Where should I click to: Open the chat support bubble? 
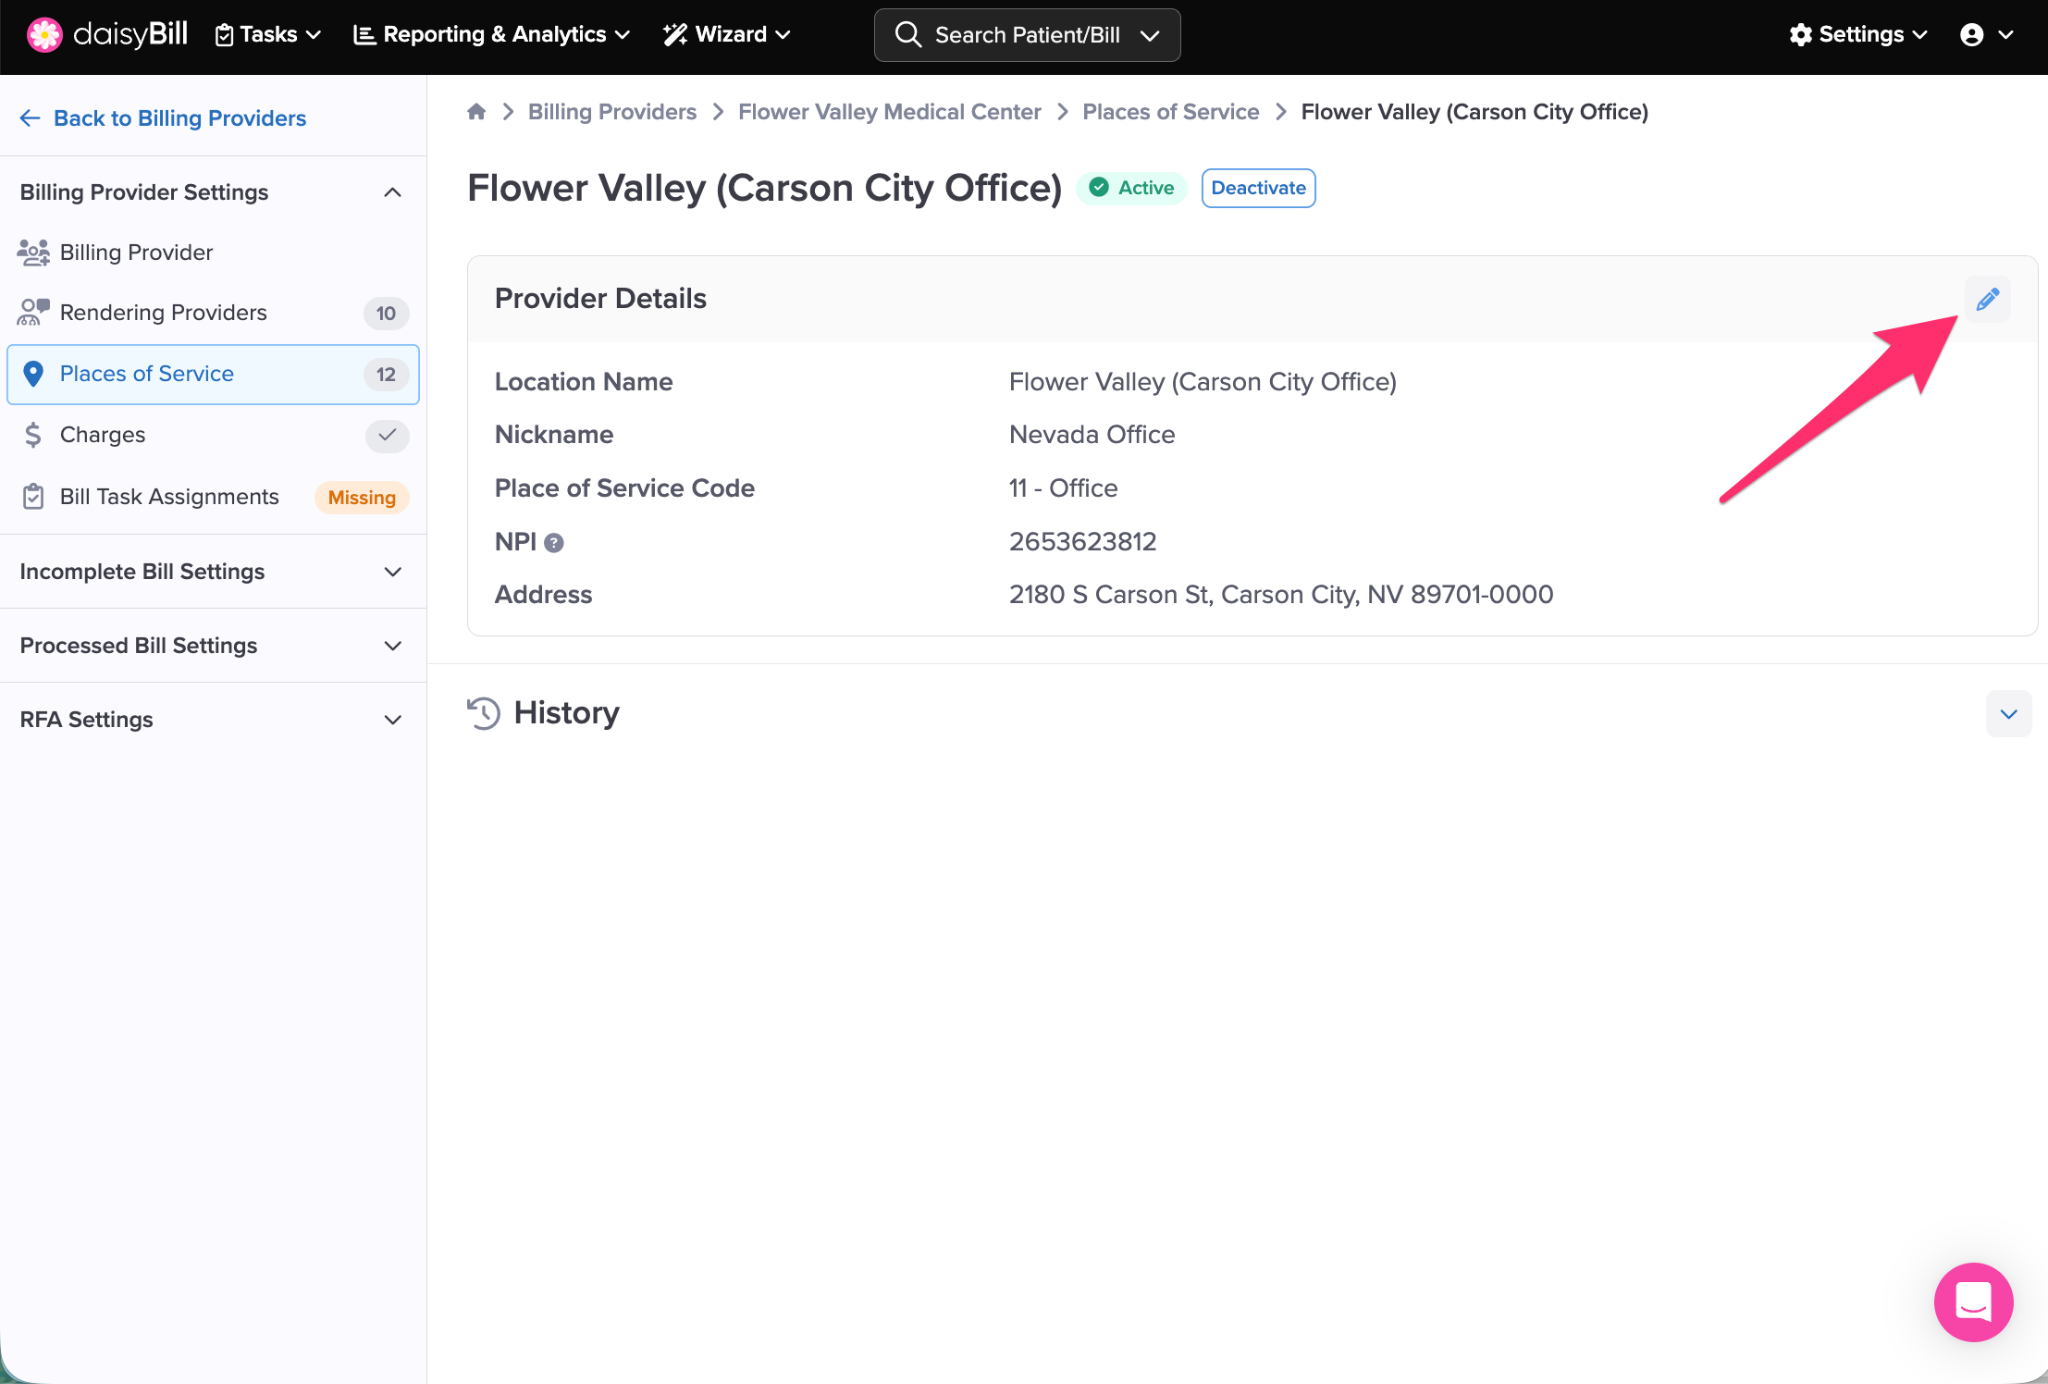click(1973, 1301)
